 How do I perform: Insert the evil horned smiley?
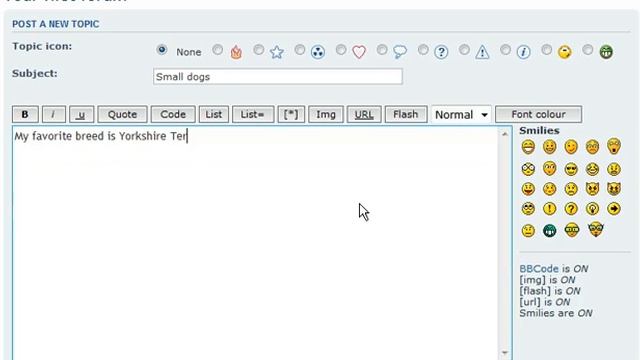(x=592, y=189)
